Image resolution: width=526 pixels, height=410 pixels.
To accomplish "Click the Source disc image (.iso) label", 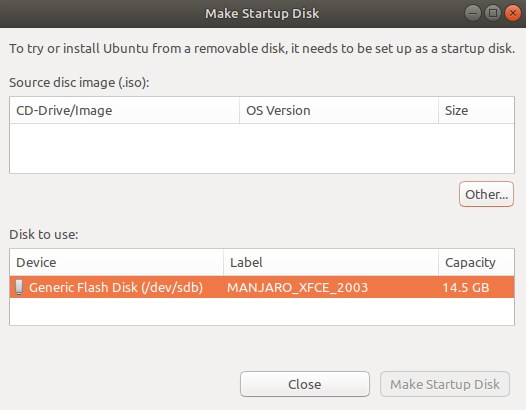I will [x=79, y=83].
